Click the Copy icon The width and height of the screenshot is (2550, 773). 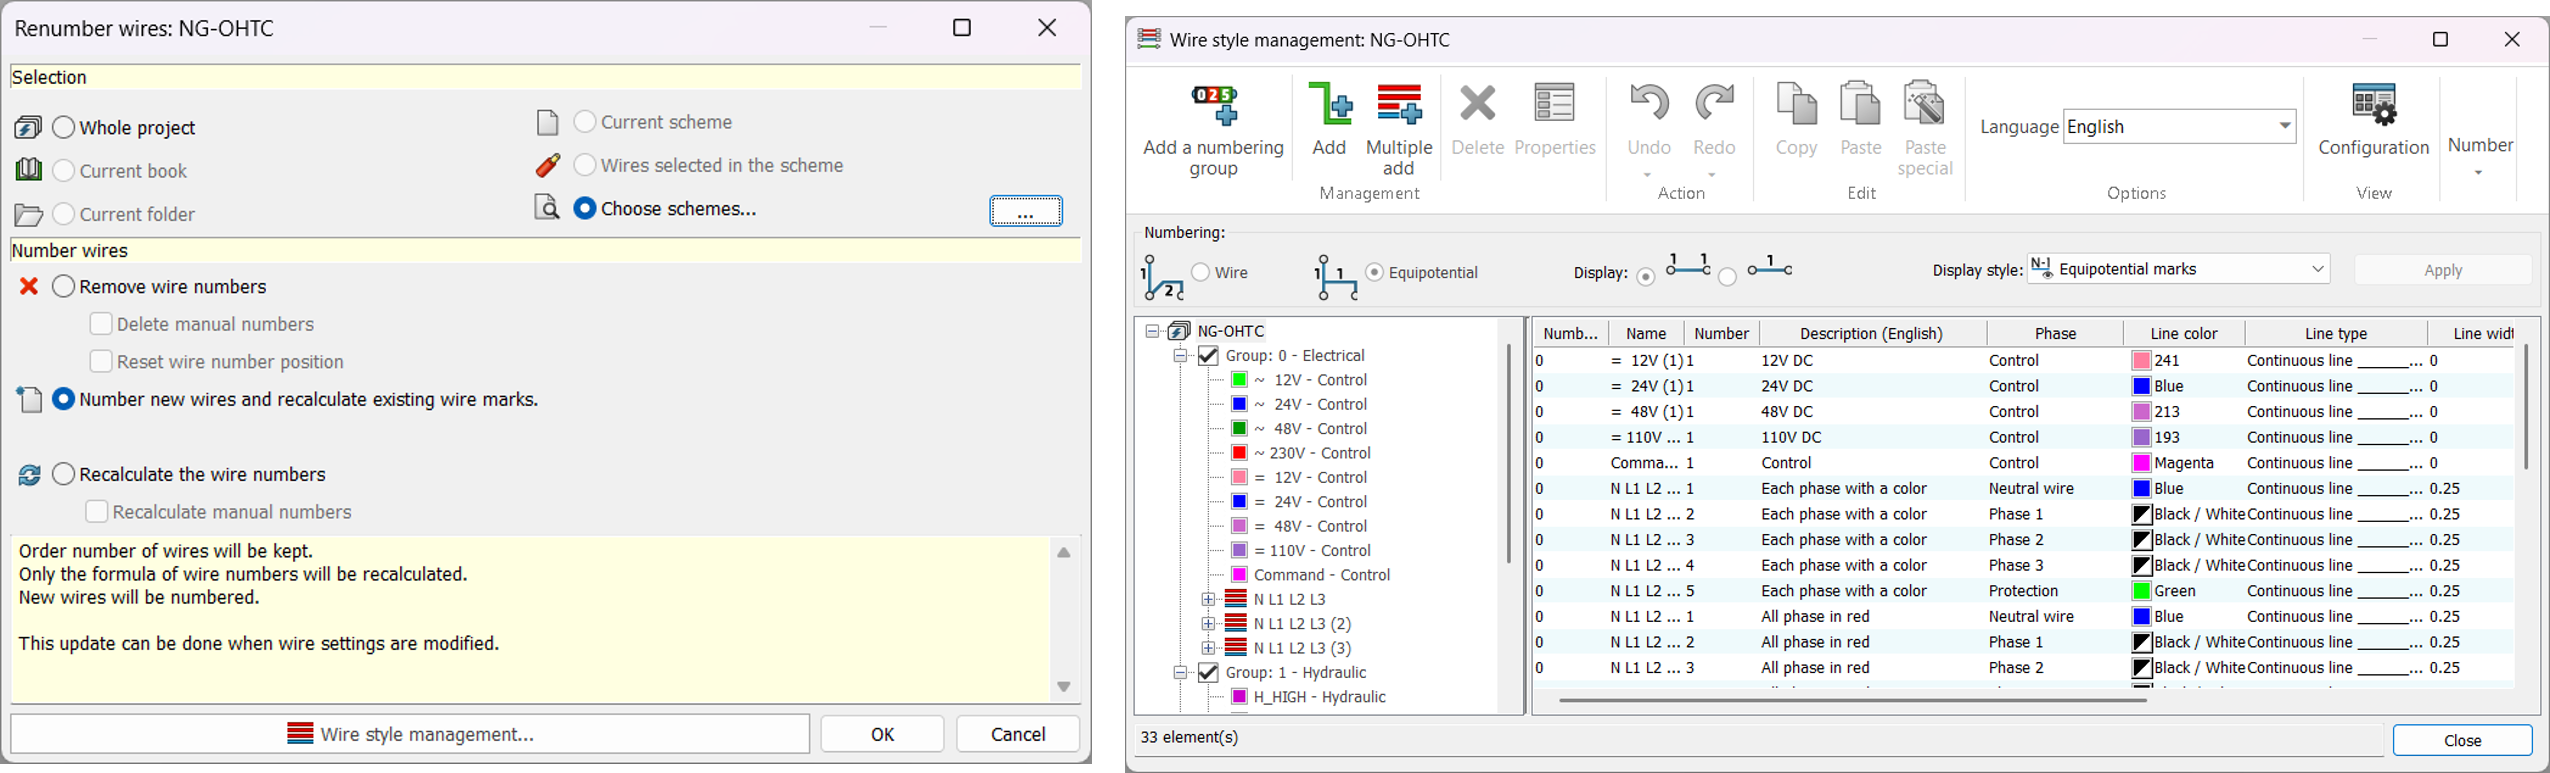(x=1796, y=104)
